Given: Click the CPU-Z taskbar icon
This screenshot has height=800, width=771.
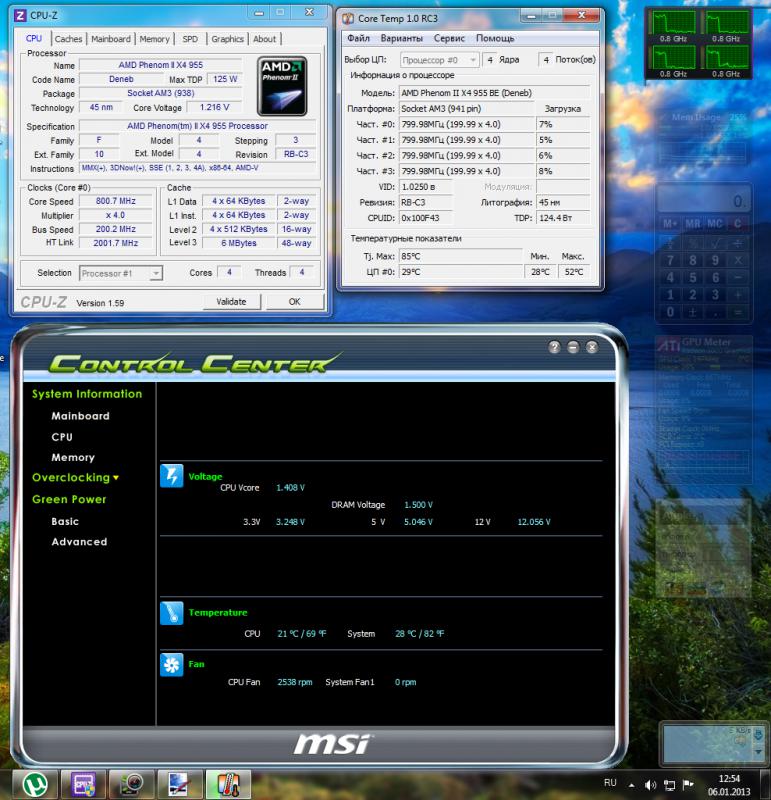Looking at the screenshot, I should tap(82, 782).
